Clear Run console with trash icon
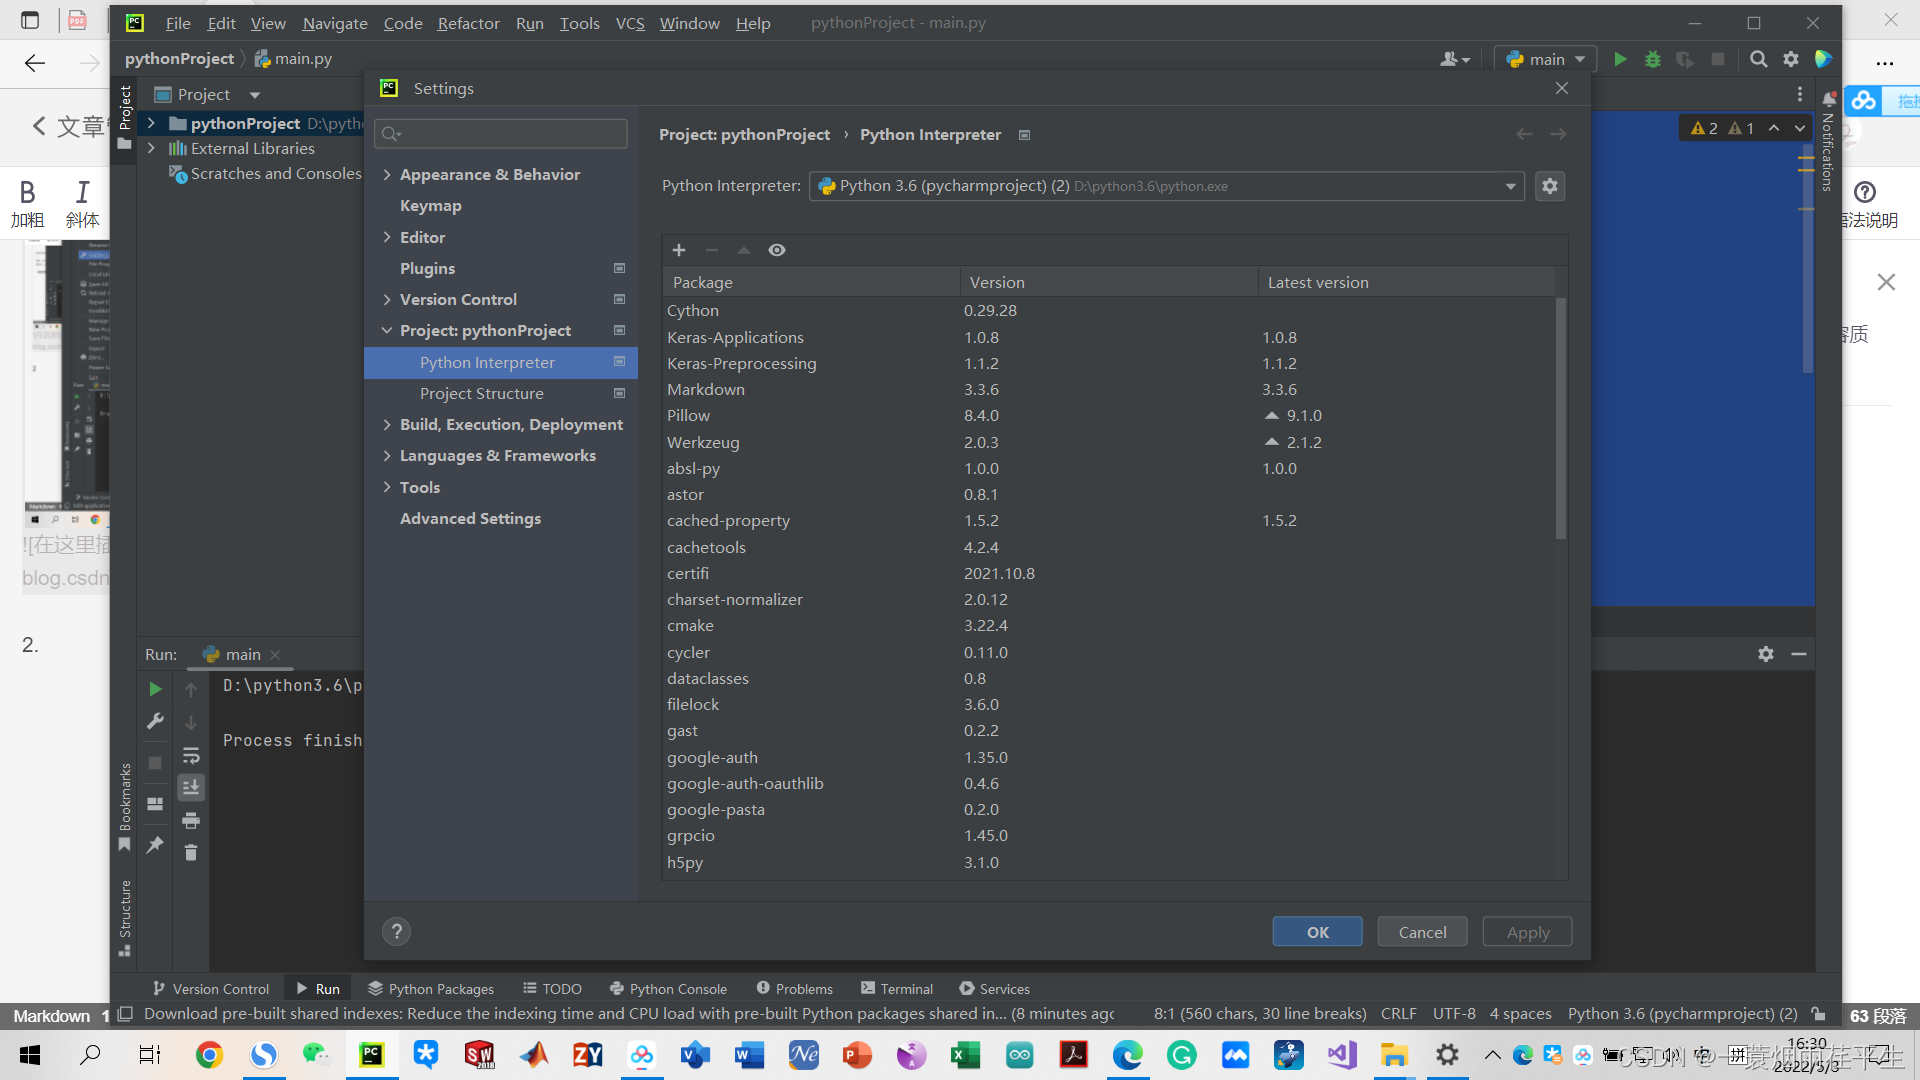The image size is (1920, 1080). point(191,853)
